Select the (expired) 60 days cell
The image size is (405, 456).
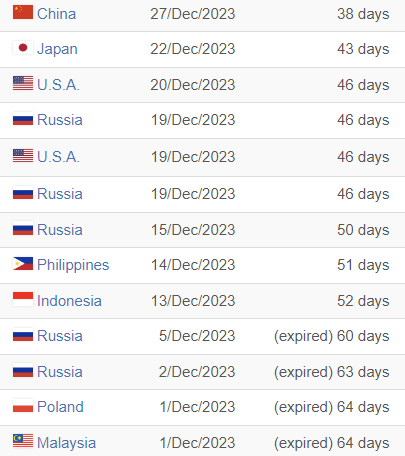click(331, 336)
